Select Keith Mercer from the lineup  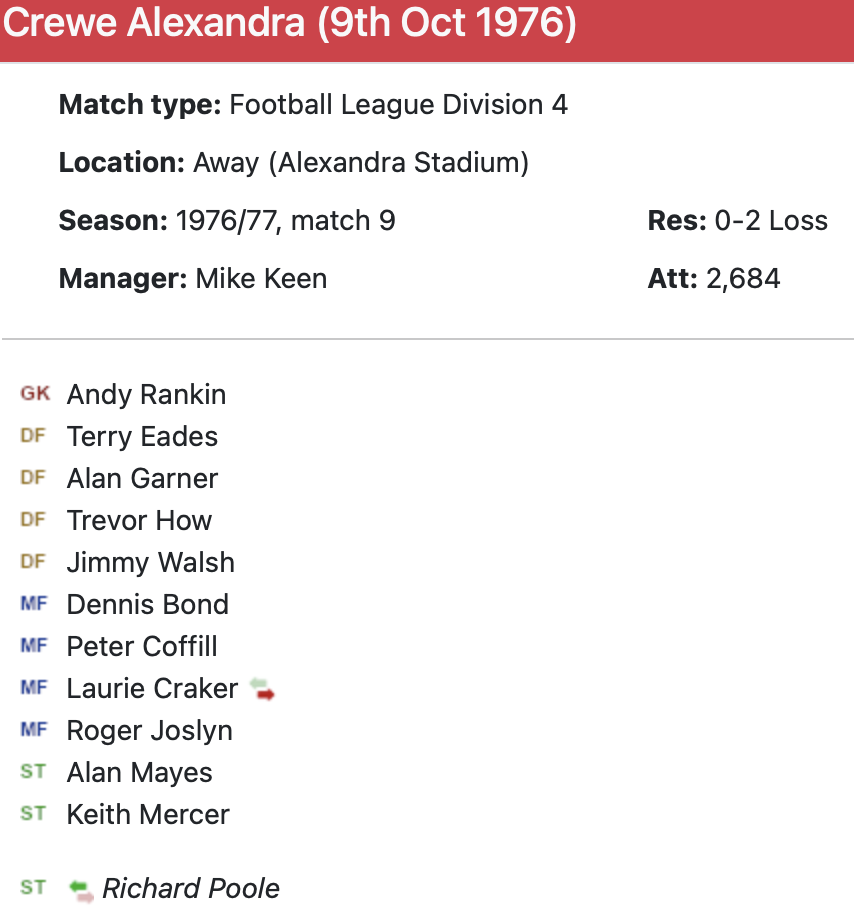click(148, 814)
